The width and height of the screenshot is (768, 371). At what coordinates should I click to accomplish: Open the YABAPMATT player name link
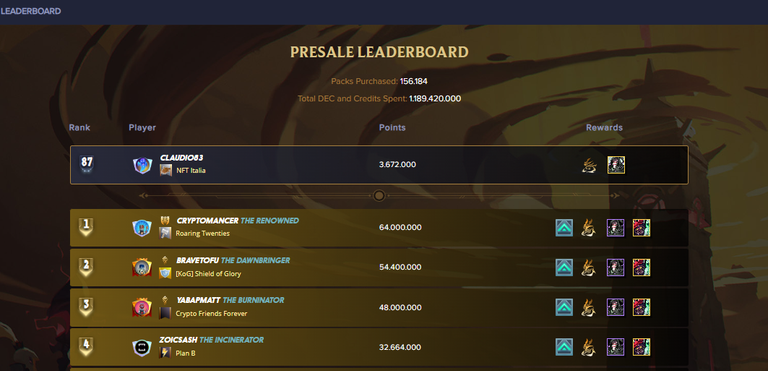click(198, 300)
